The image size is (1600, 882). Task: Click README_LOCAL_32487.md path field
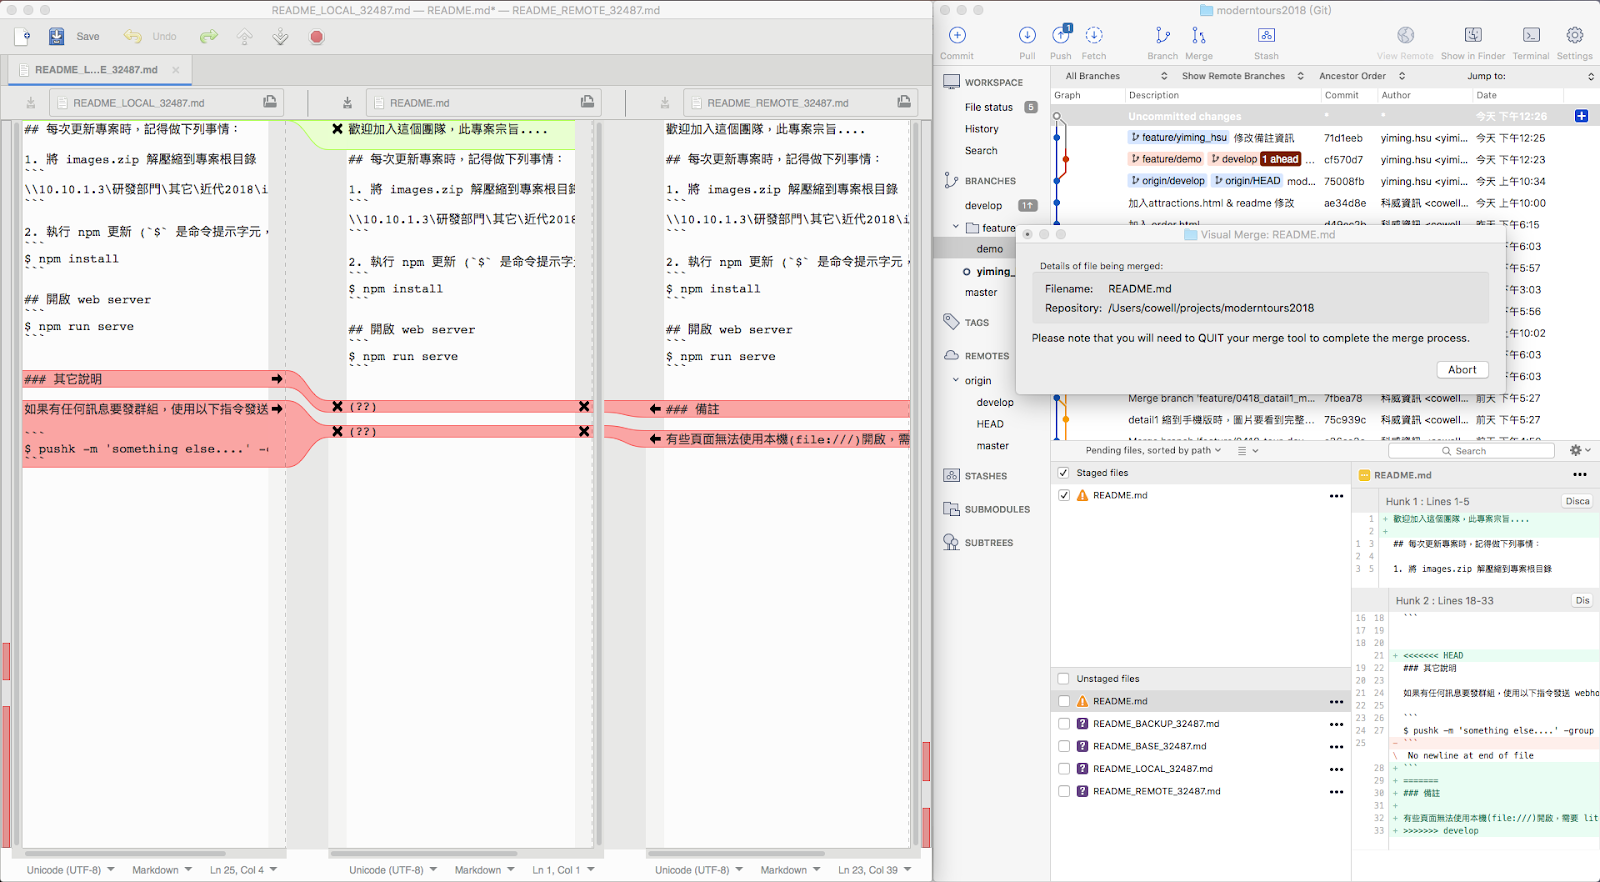pos(166,102)
